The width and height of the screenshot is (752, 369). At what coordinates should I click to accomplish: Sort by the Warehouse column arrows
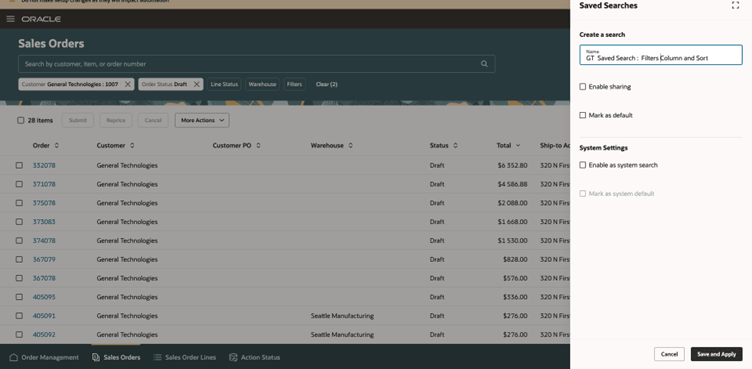pos(351,145)
